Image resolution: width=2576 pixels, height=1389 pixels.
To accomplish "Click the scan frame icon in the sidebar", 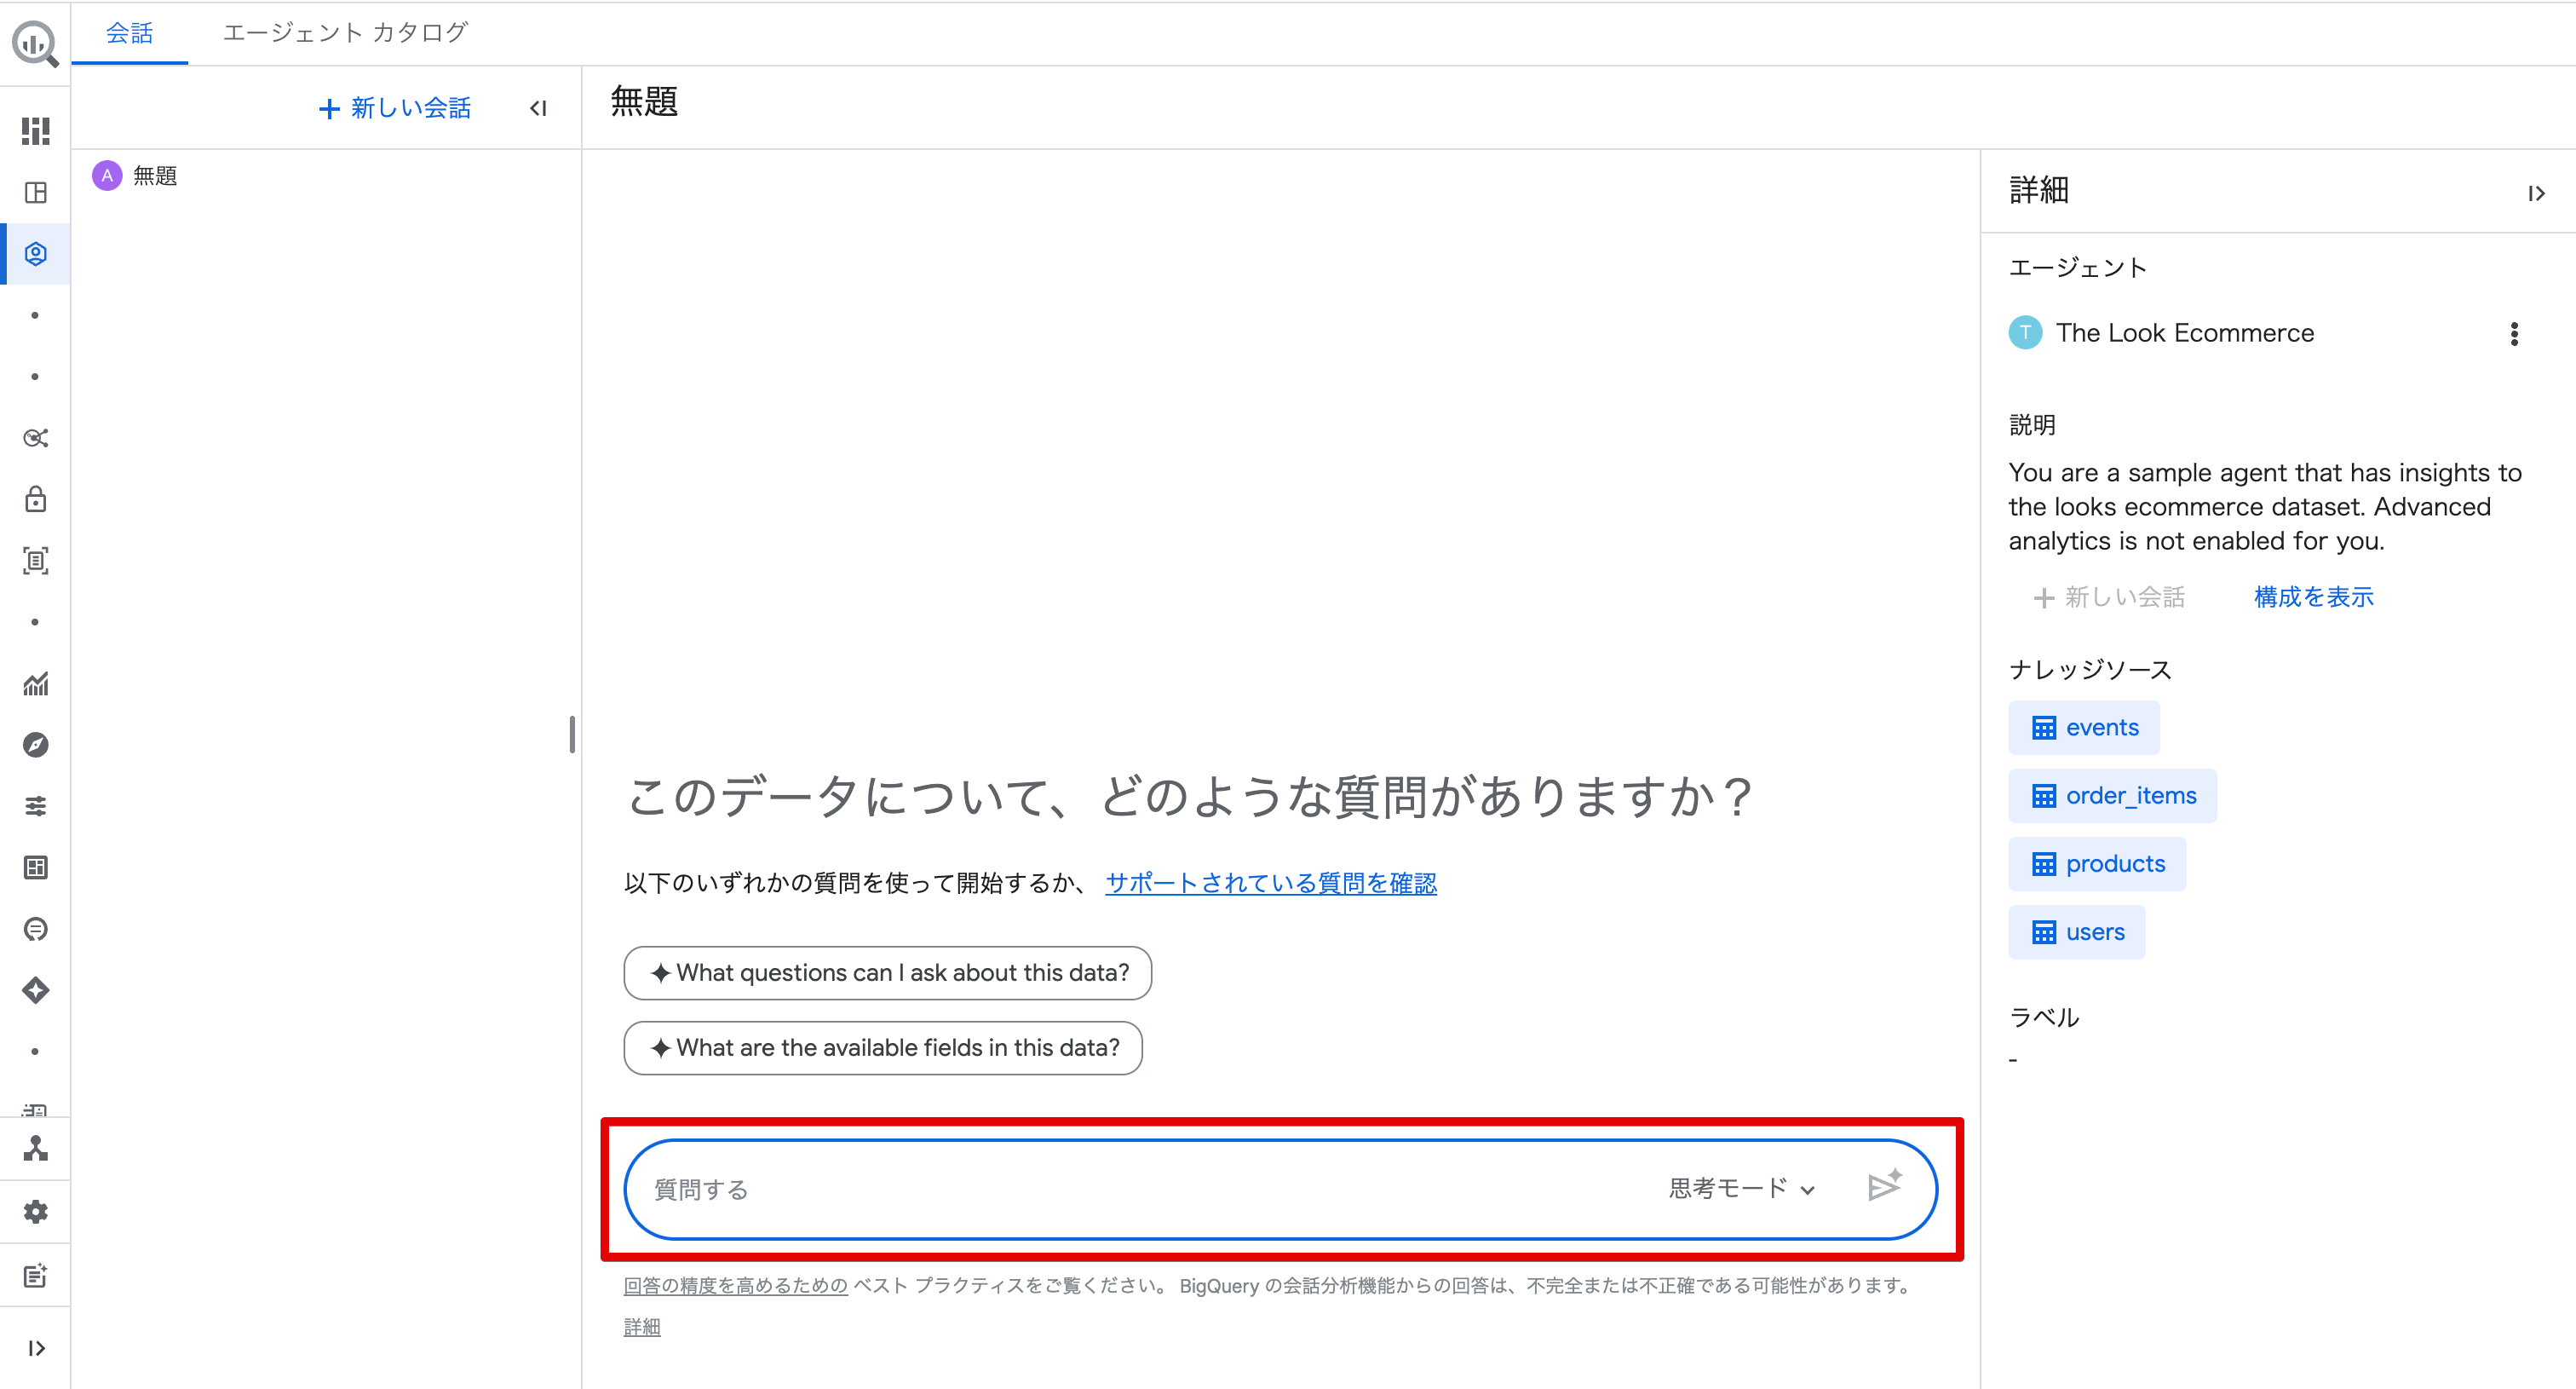I will (35, 561).
